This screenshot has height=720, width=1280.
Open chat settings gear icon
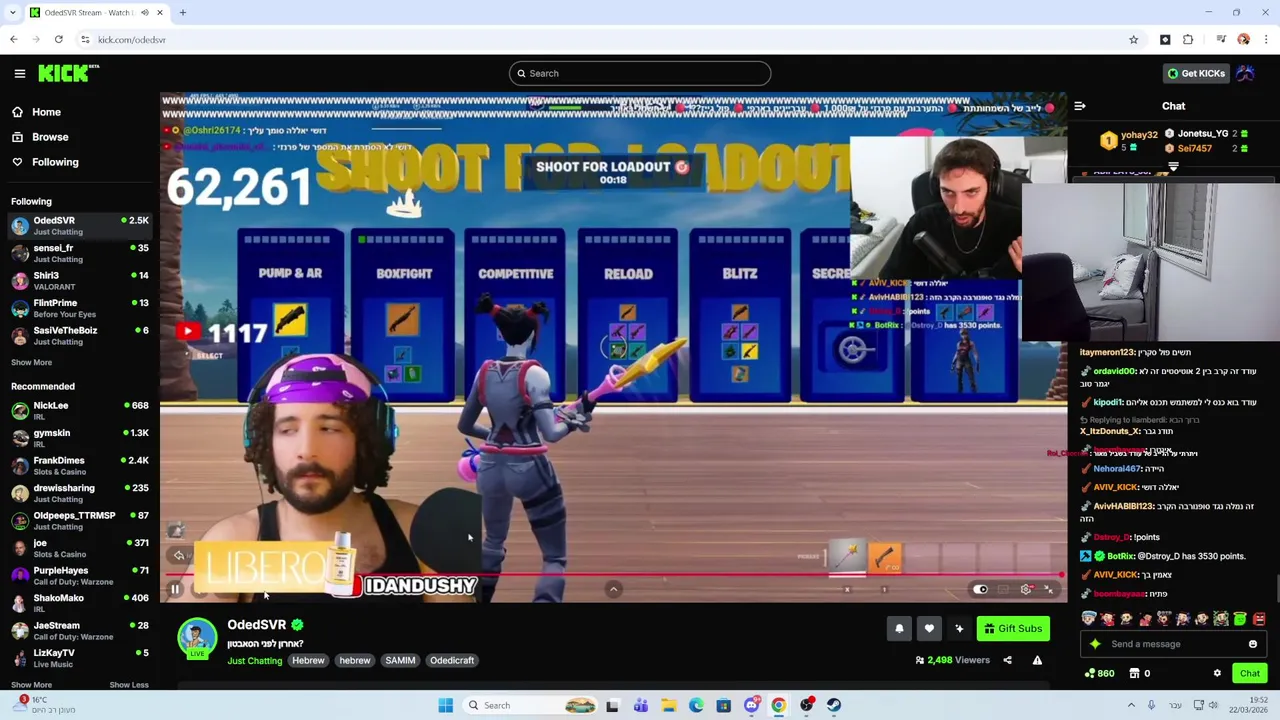[x=1217, y=673]
